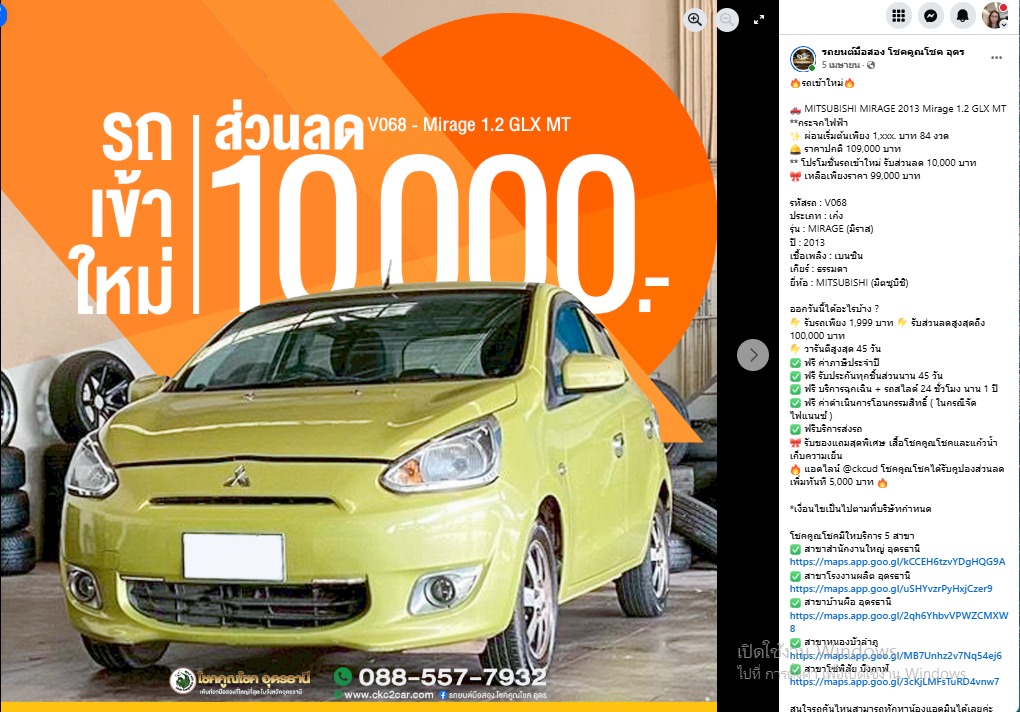The height and width of the screenshot is (712, 1020).
Task: Open account profile picture menu
Action: point(995,16)
